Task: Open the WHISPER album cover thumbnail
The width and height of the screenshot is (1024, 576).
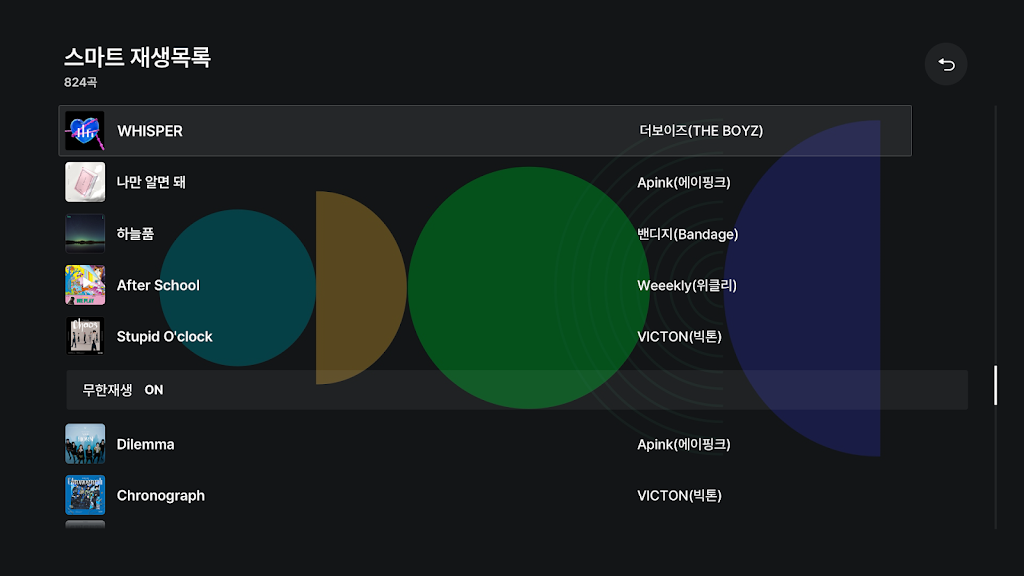Action: [x=84, y=131]
